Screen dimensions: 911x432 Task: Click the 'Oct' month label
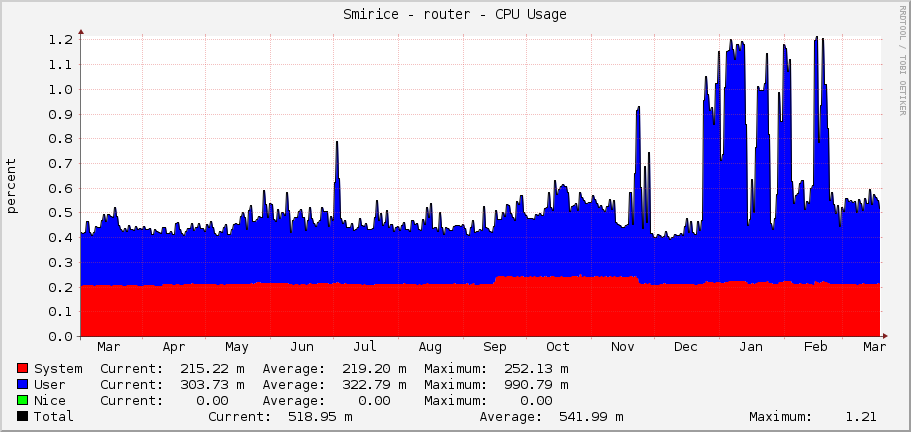558,347
